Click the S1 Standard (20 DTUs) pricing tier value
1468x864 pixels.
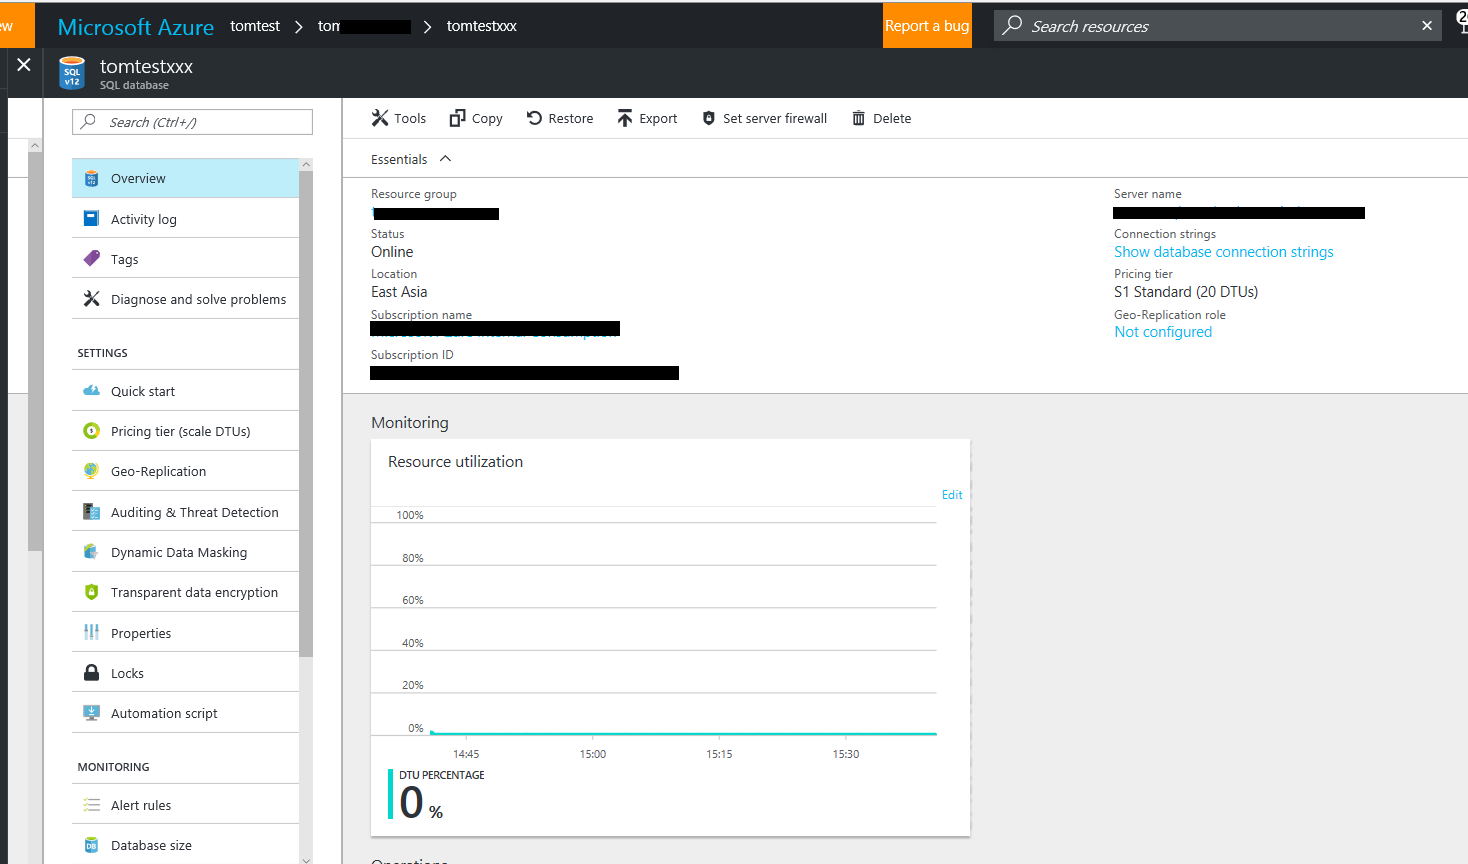pos(1186,292)
